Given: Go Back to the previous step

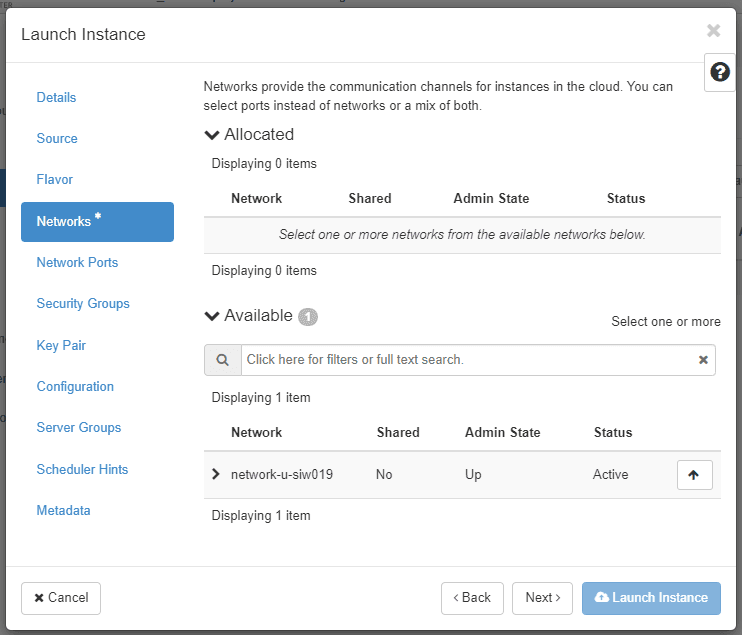Looking at the screenshot, I should pyautogui.click(x=472, y=598).
